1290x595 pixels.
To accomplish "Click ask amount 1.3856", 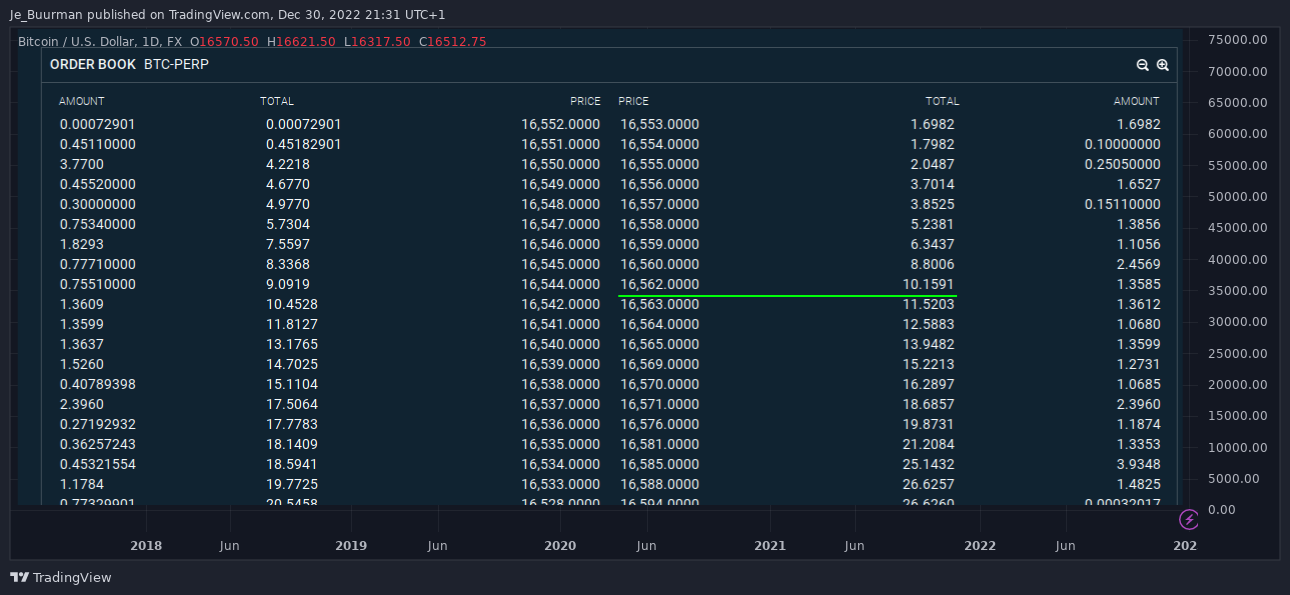I will point(1139,224).
